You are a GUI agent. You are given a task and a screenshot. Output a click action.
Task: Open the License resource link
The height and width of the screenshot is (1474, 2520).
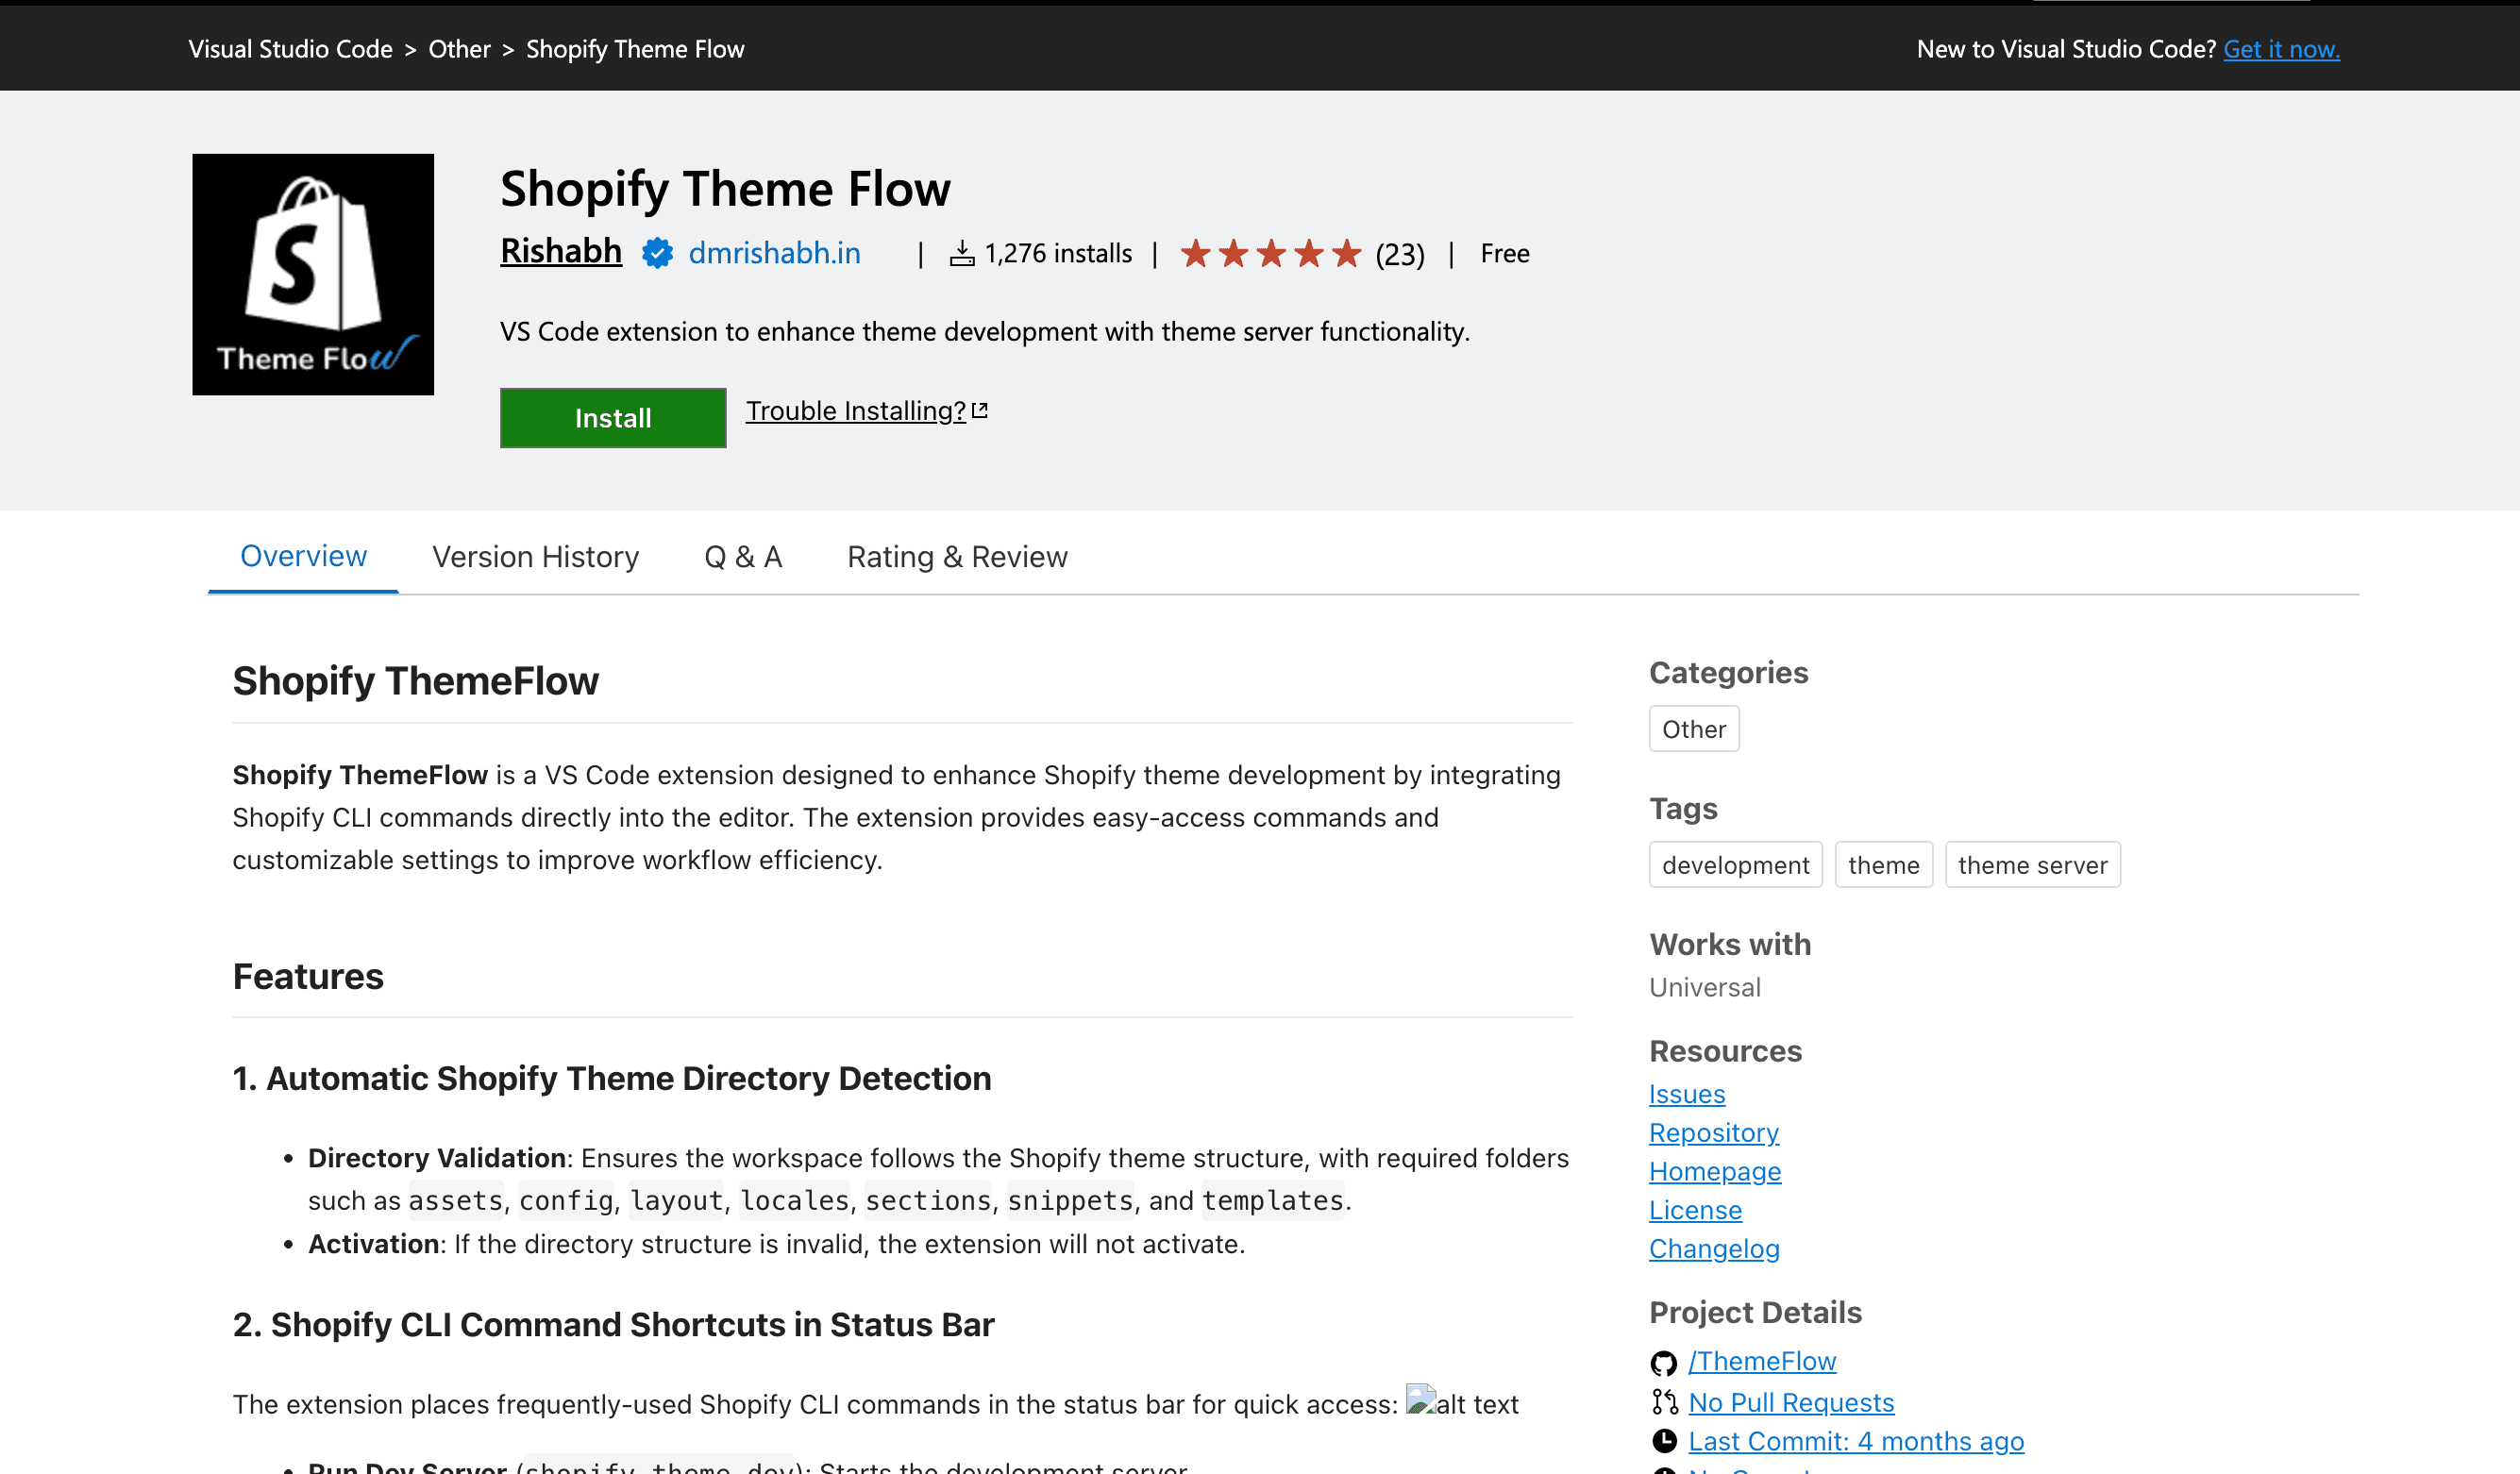(x=1695, y=1210)
